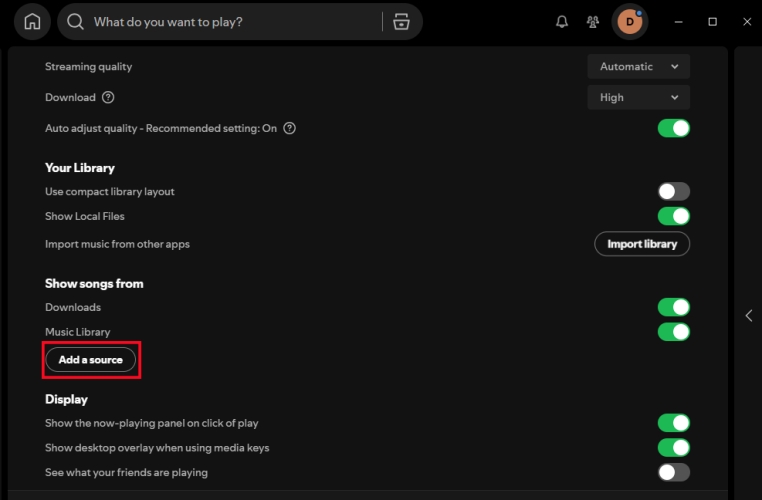This screenshot has width=762, height=500.
Task: Open the profile avatar menu
Action: (x=630, y=21)
